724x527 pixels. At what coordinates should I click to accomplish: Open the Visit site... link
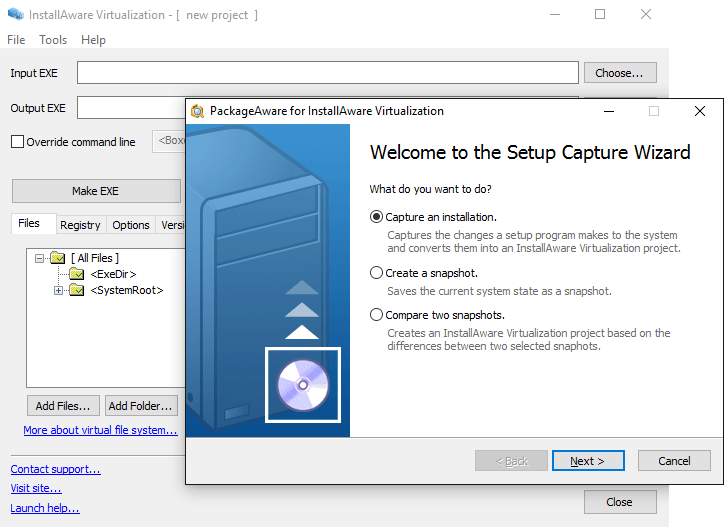tap(36, 488)
